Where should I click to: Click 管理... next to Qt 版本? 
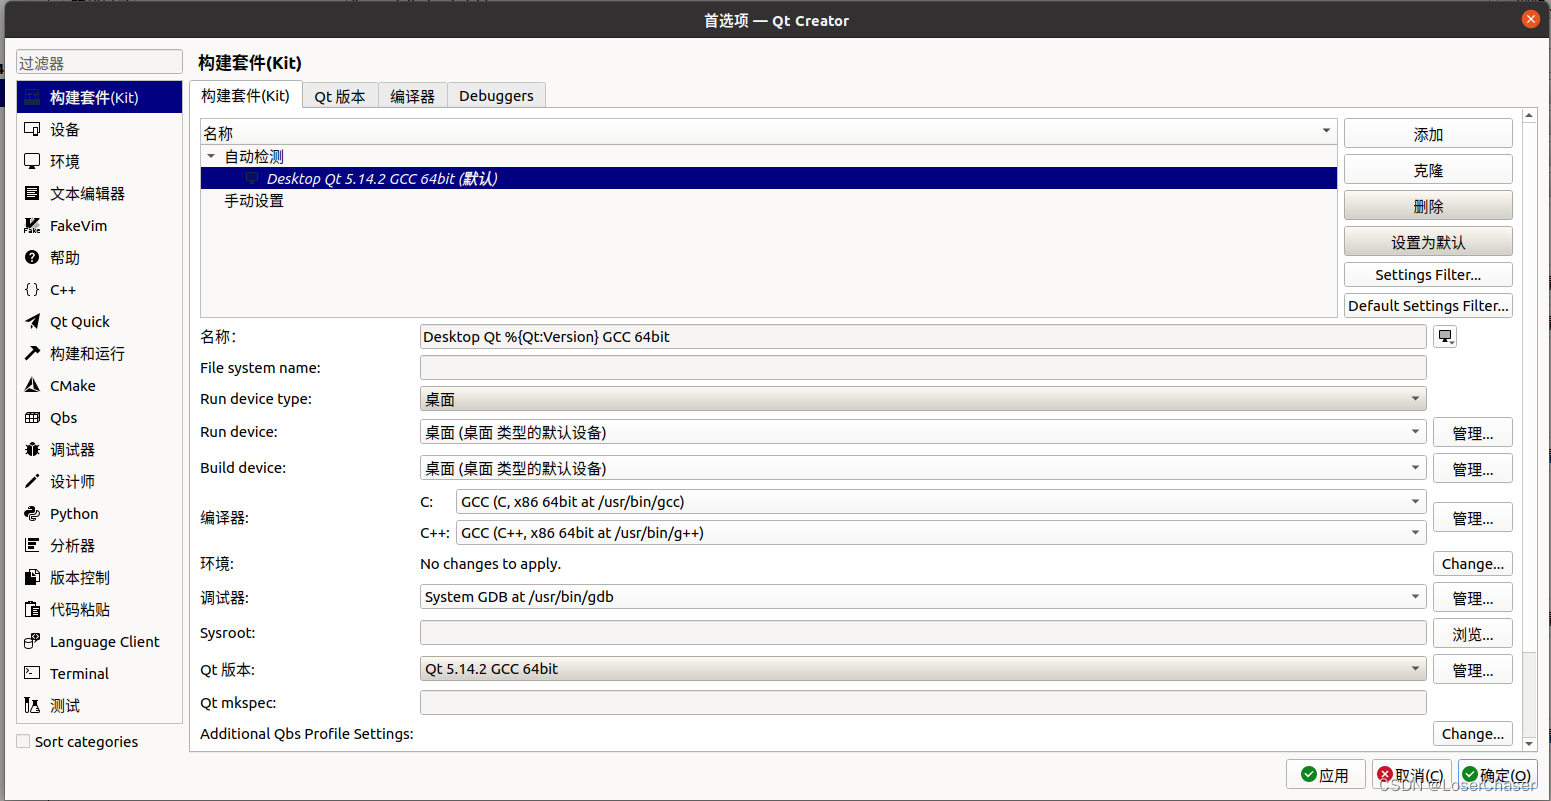(x=1473, y=670)
